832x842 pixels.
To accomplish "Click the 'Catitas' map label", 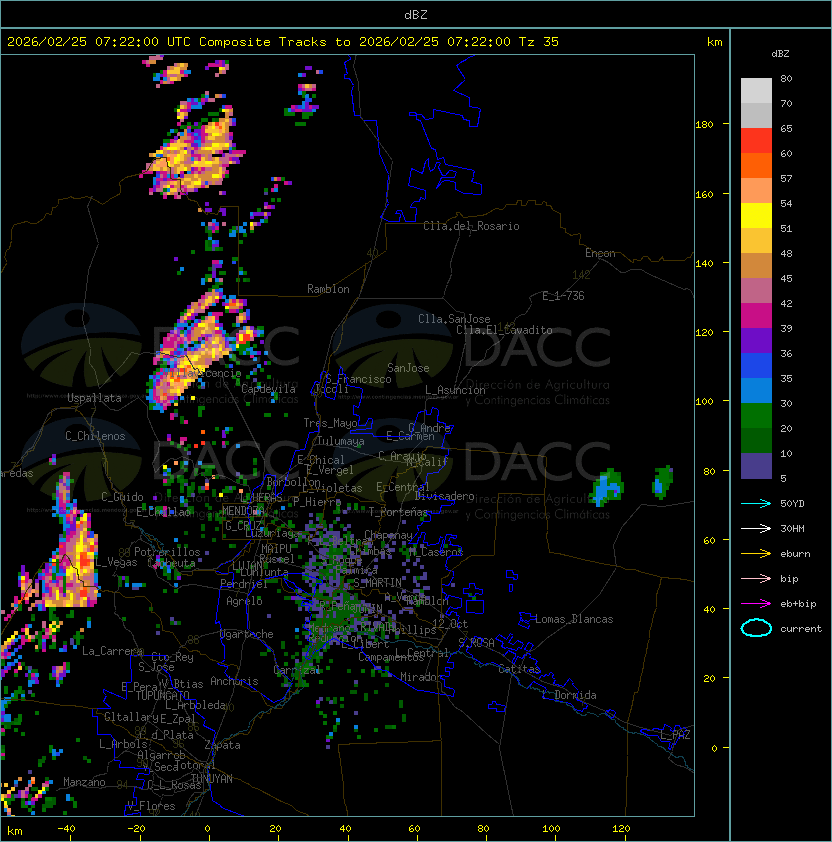I will pos(519,669).
